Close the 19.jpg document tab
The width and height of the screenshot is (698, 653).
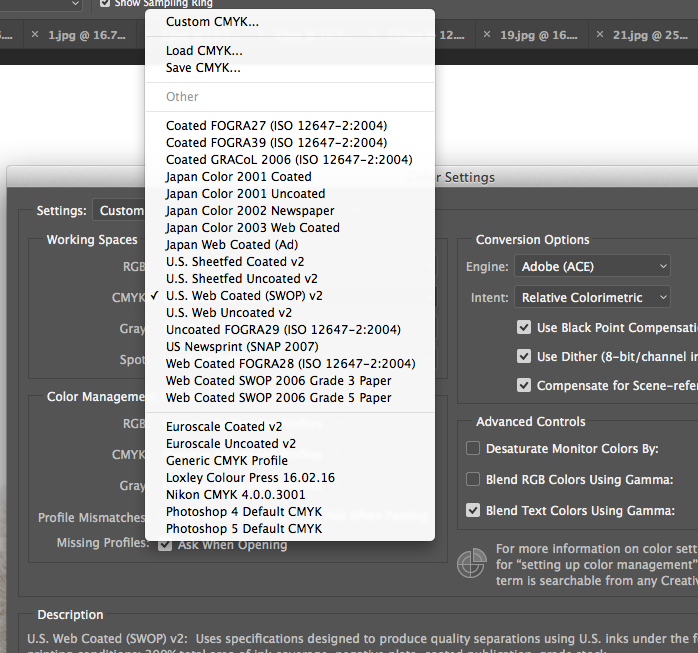click(487, 34)
